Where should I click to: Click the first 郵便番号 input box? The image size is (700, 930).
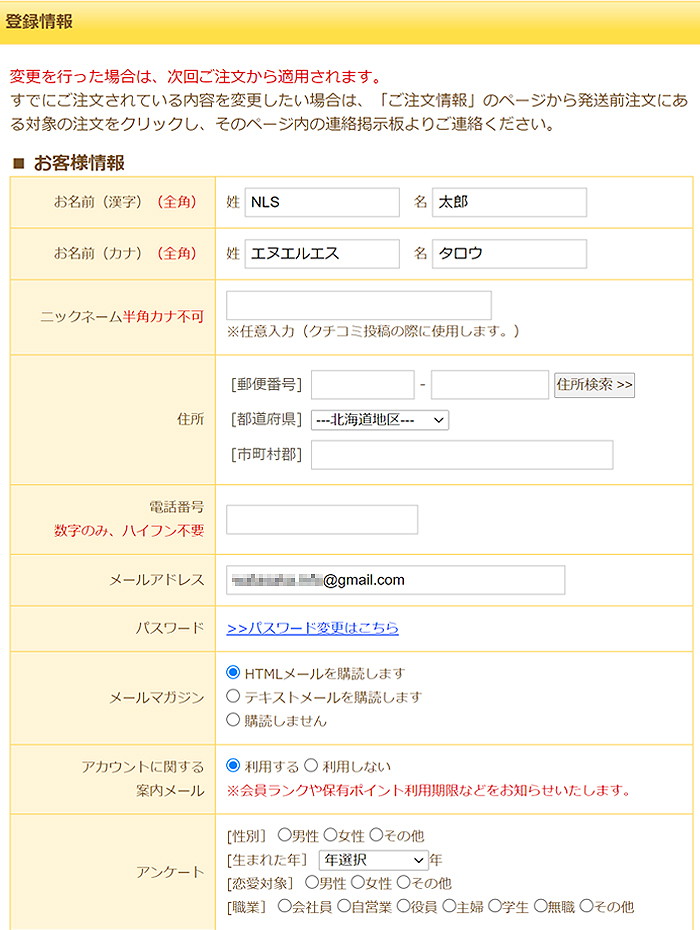[x=362, y=385]
